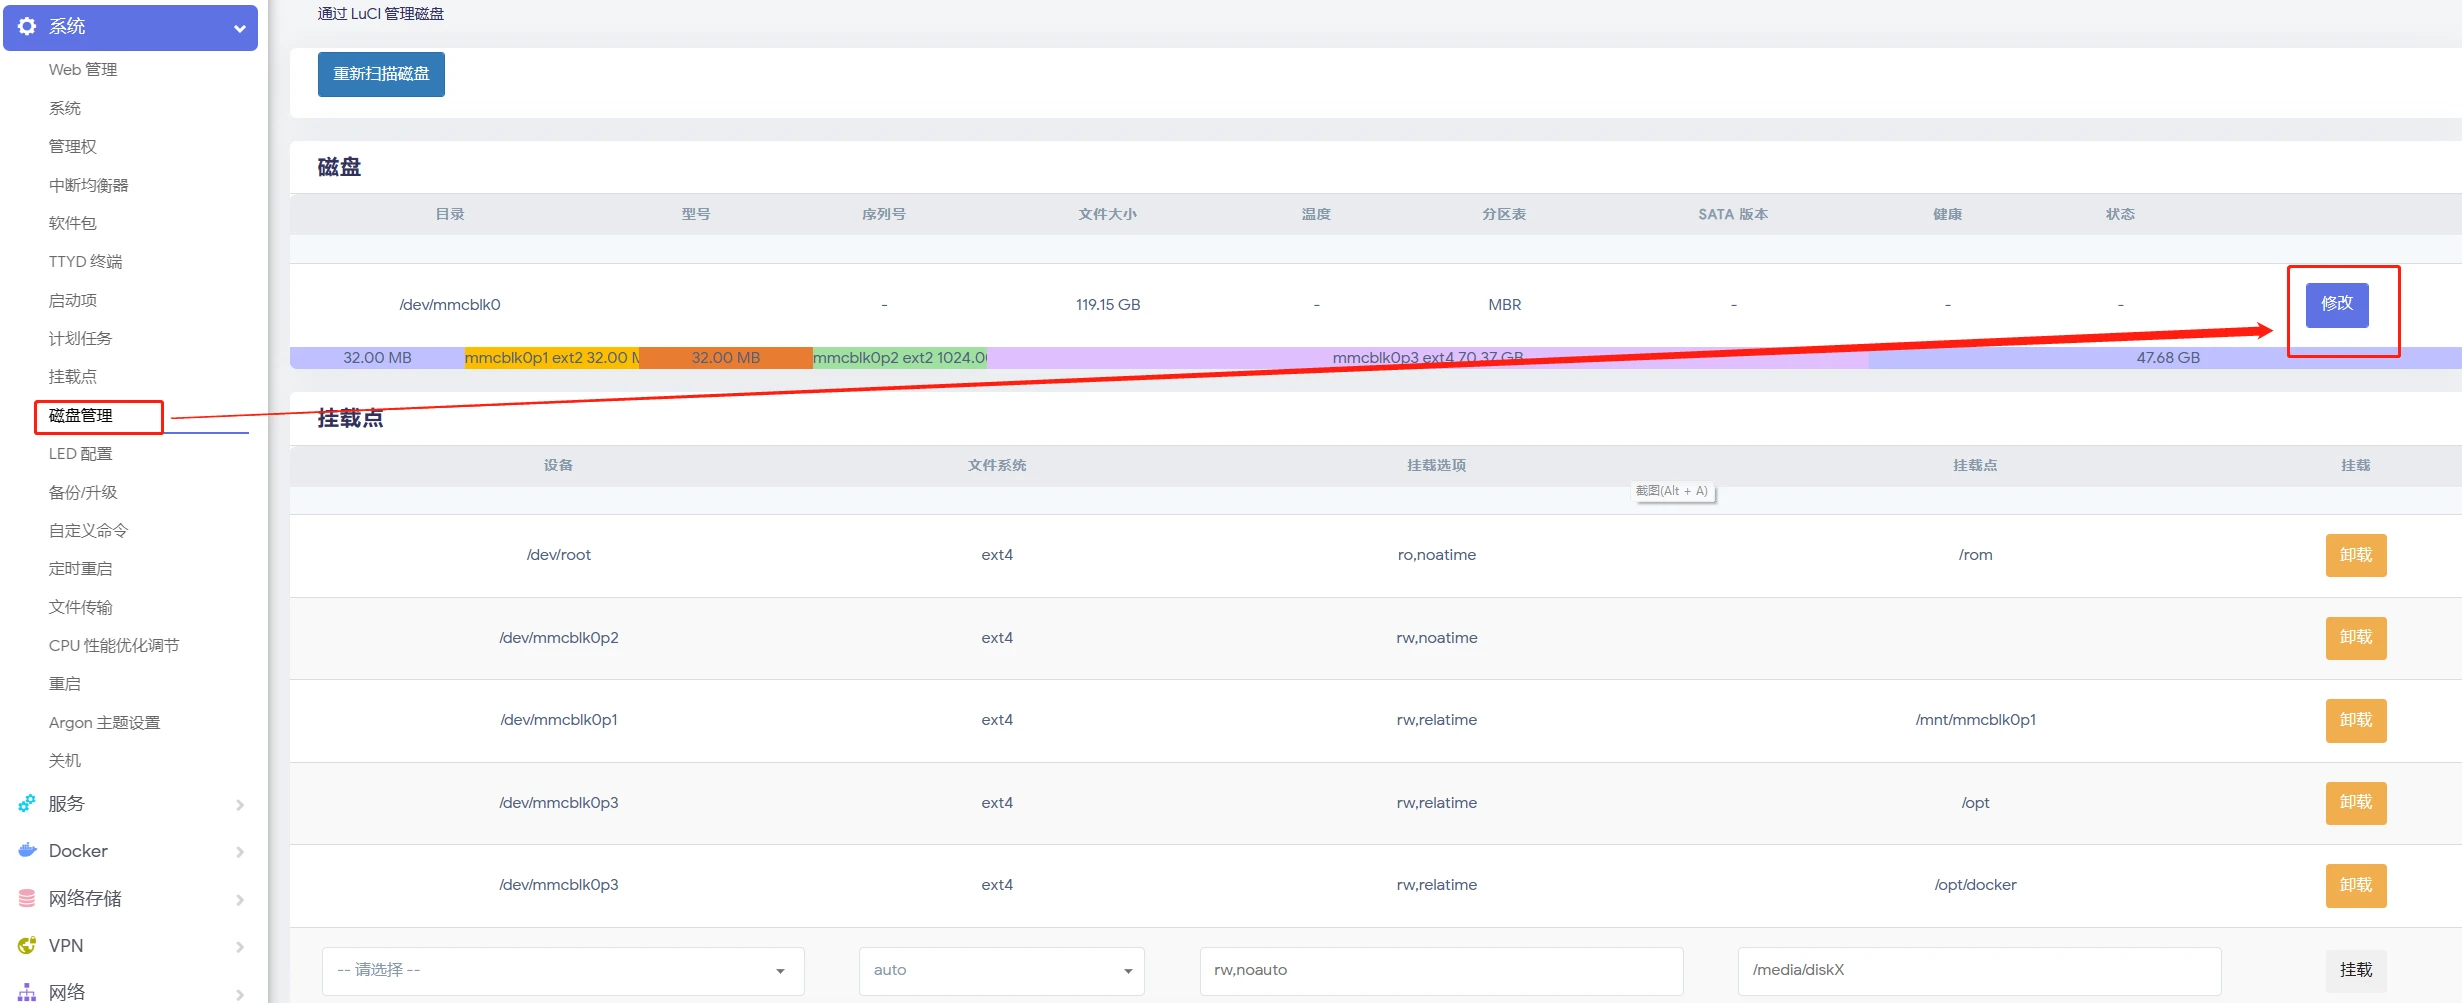This screenshot has height=1003, width=2462.
Task: Click the yellow mmcblk0p1 partition segment
Action: point(551,358)
